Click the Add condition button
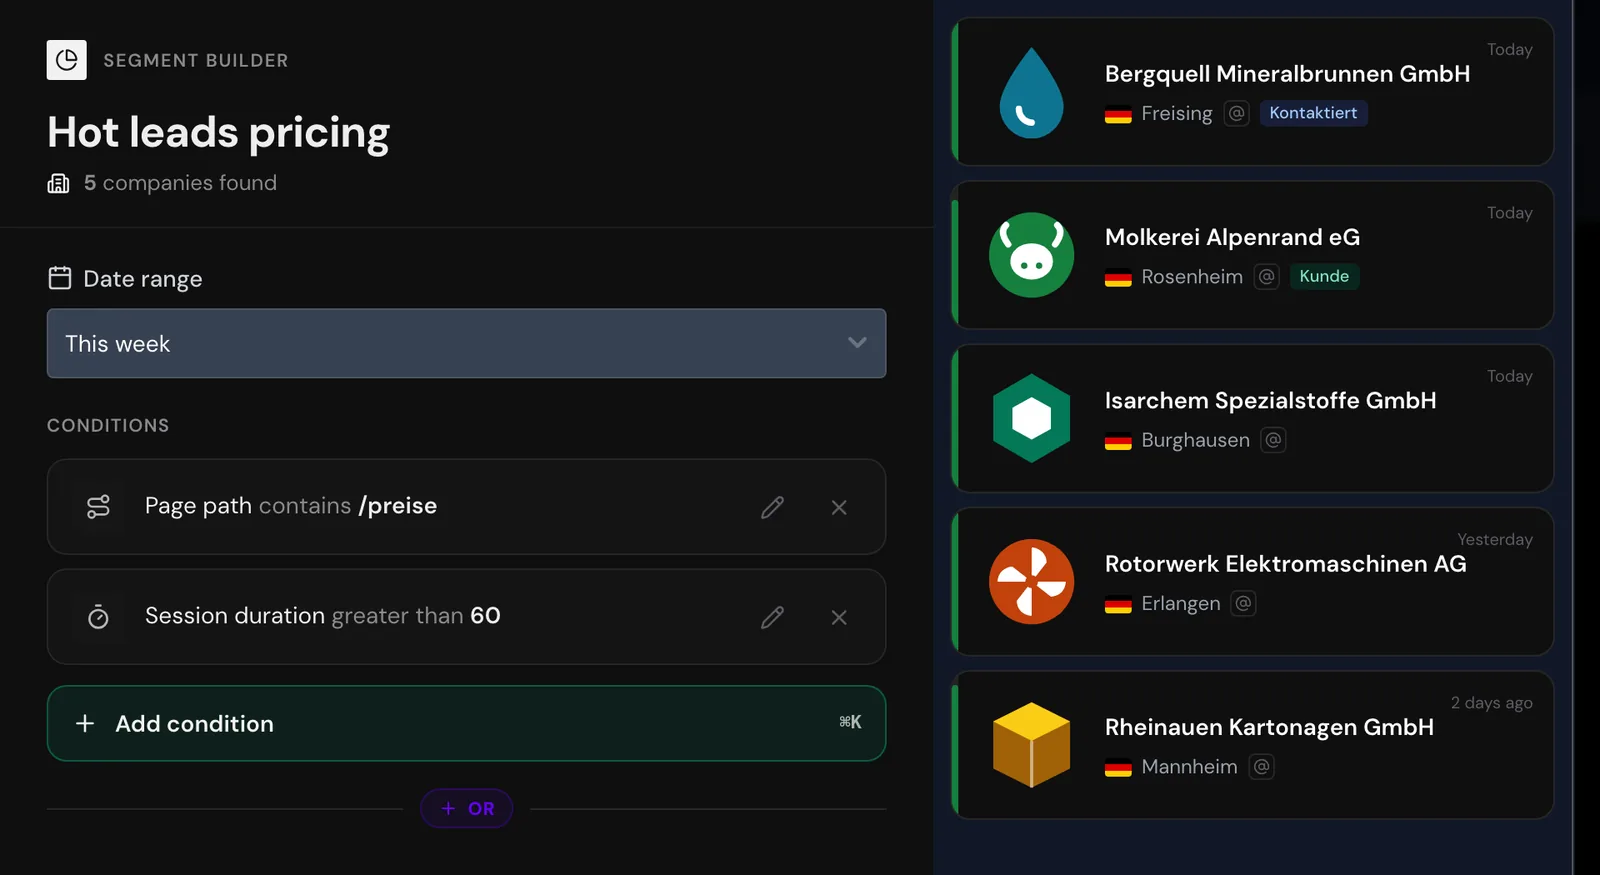The height and width of the screenshot is (875, 1600). tap(466, 723)
